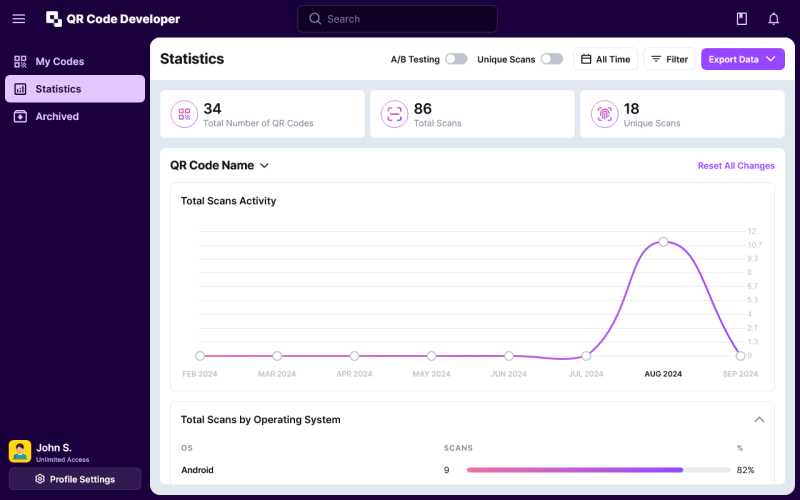Click the Unique Scans fingerprint icon

tap(604, 114)
